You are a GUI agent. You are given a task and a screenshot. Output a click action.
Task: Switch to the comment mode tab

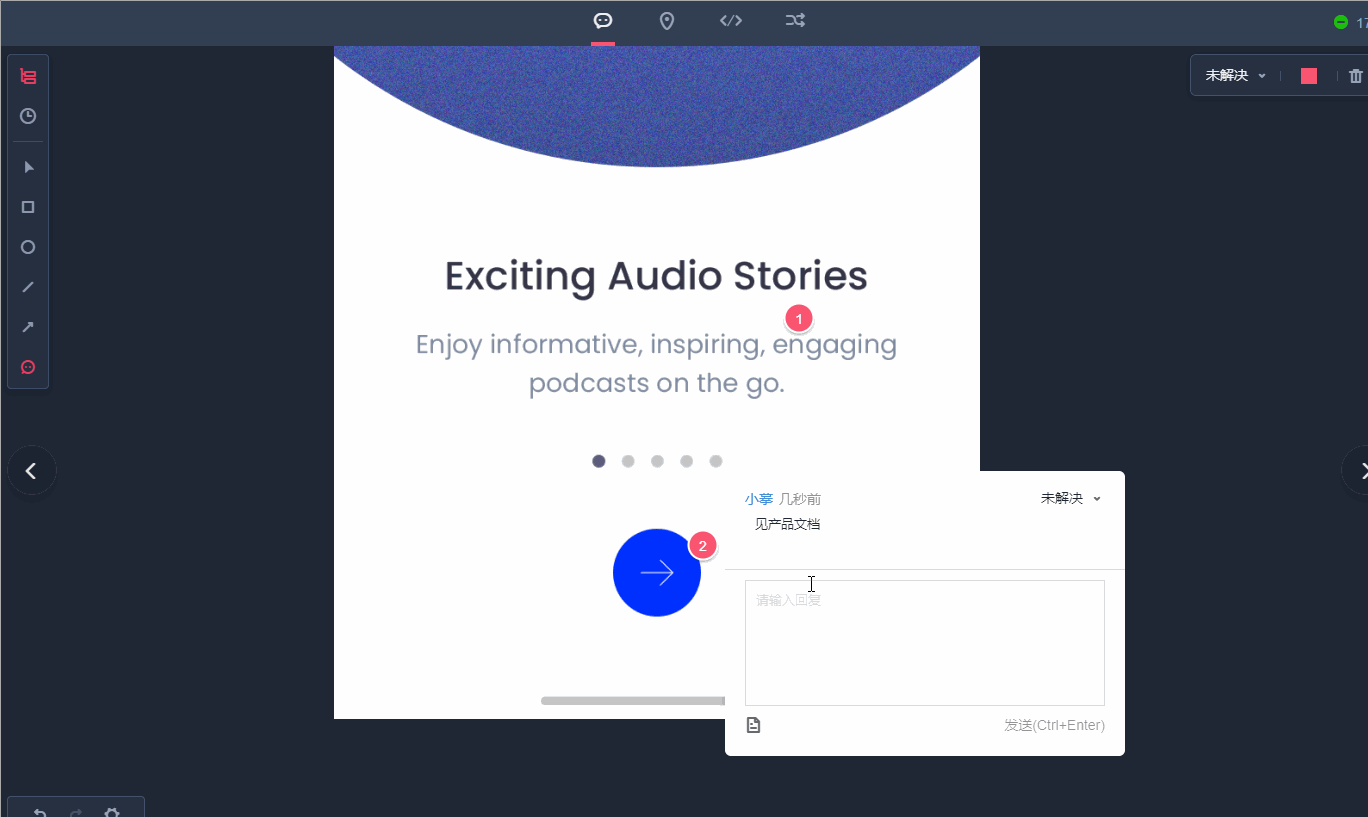603,21
